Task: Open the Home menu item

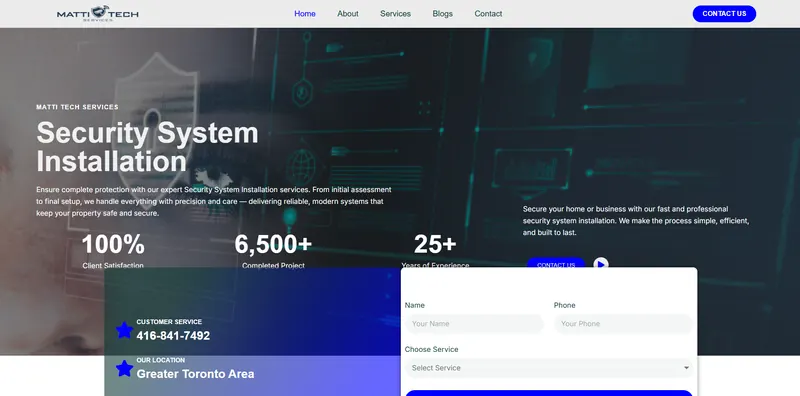Action: point(305,14)
